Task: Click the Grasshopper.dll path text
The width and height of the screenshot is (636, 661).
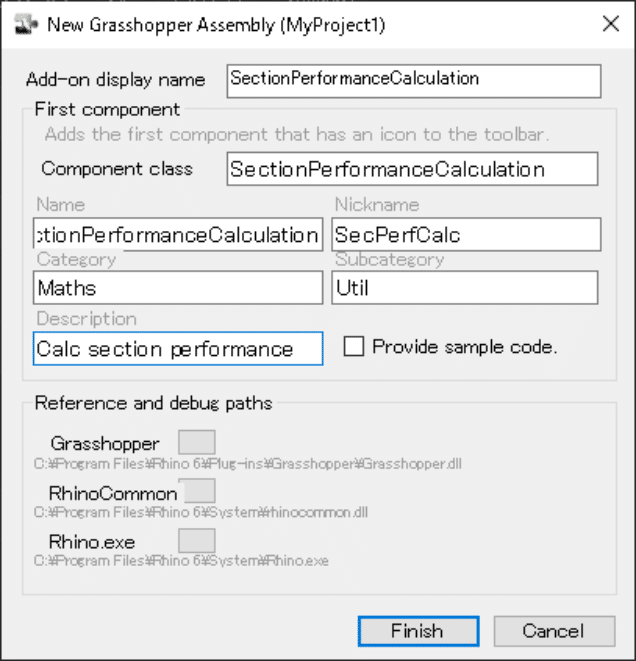Action: [247, 464]
